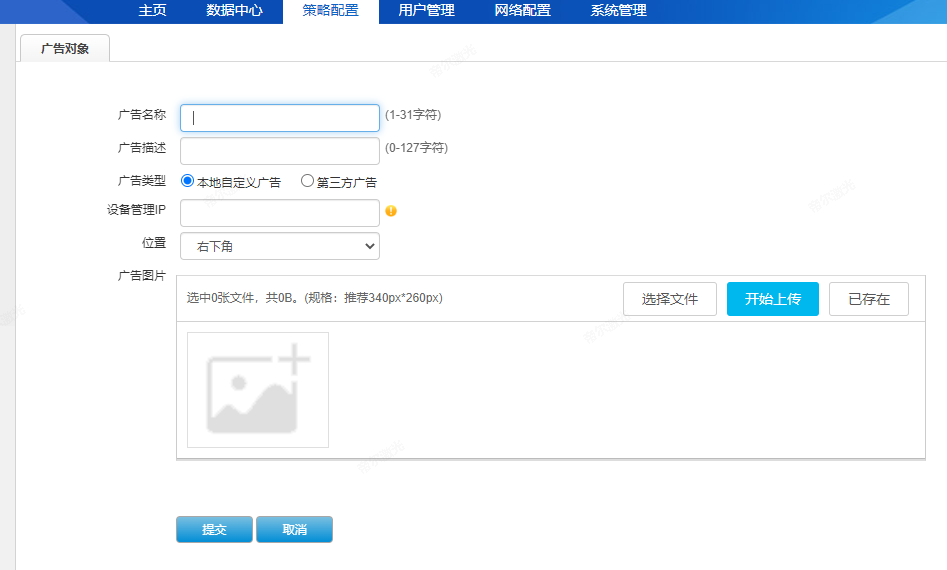
Task: Click the 已存在 button
Action: [x=868, y=299]
